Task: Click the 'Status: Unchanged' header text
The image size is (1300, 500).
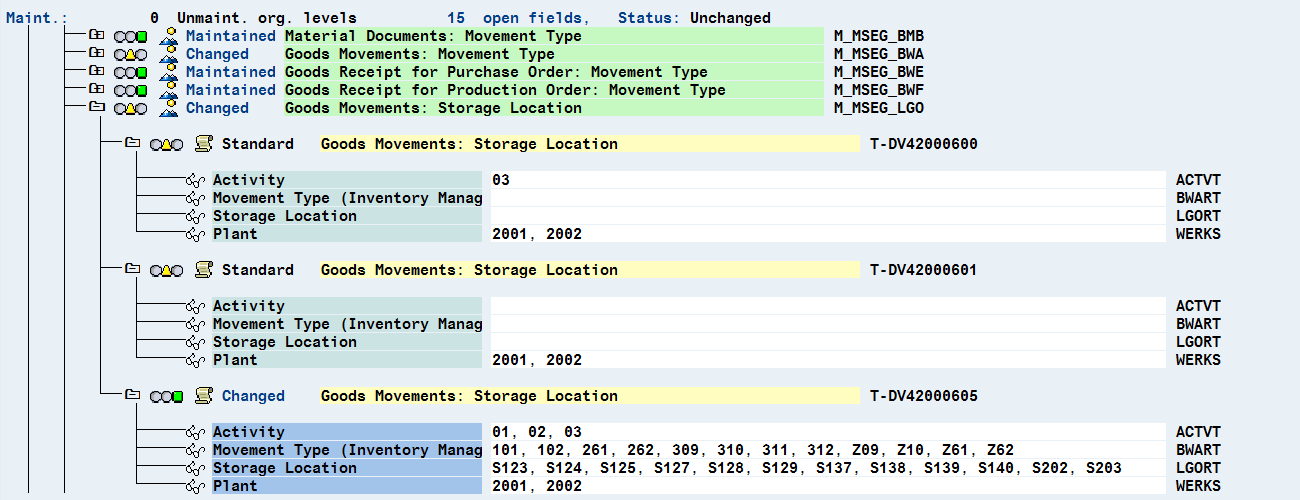Action: click(694, 18)
